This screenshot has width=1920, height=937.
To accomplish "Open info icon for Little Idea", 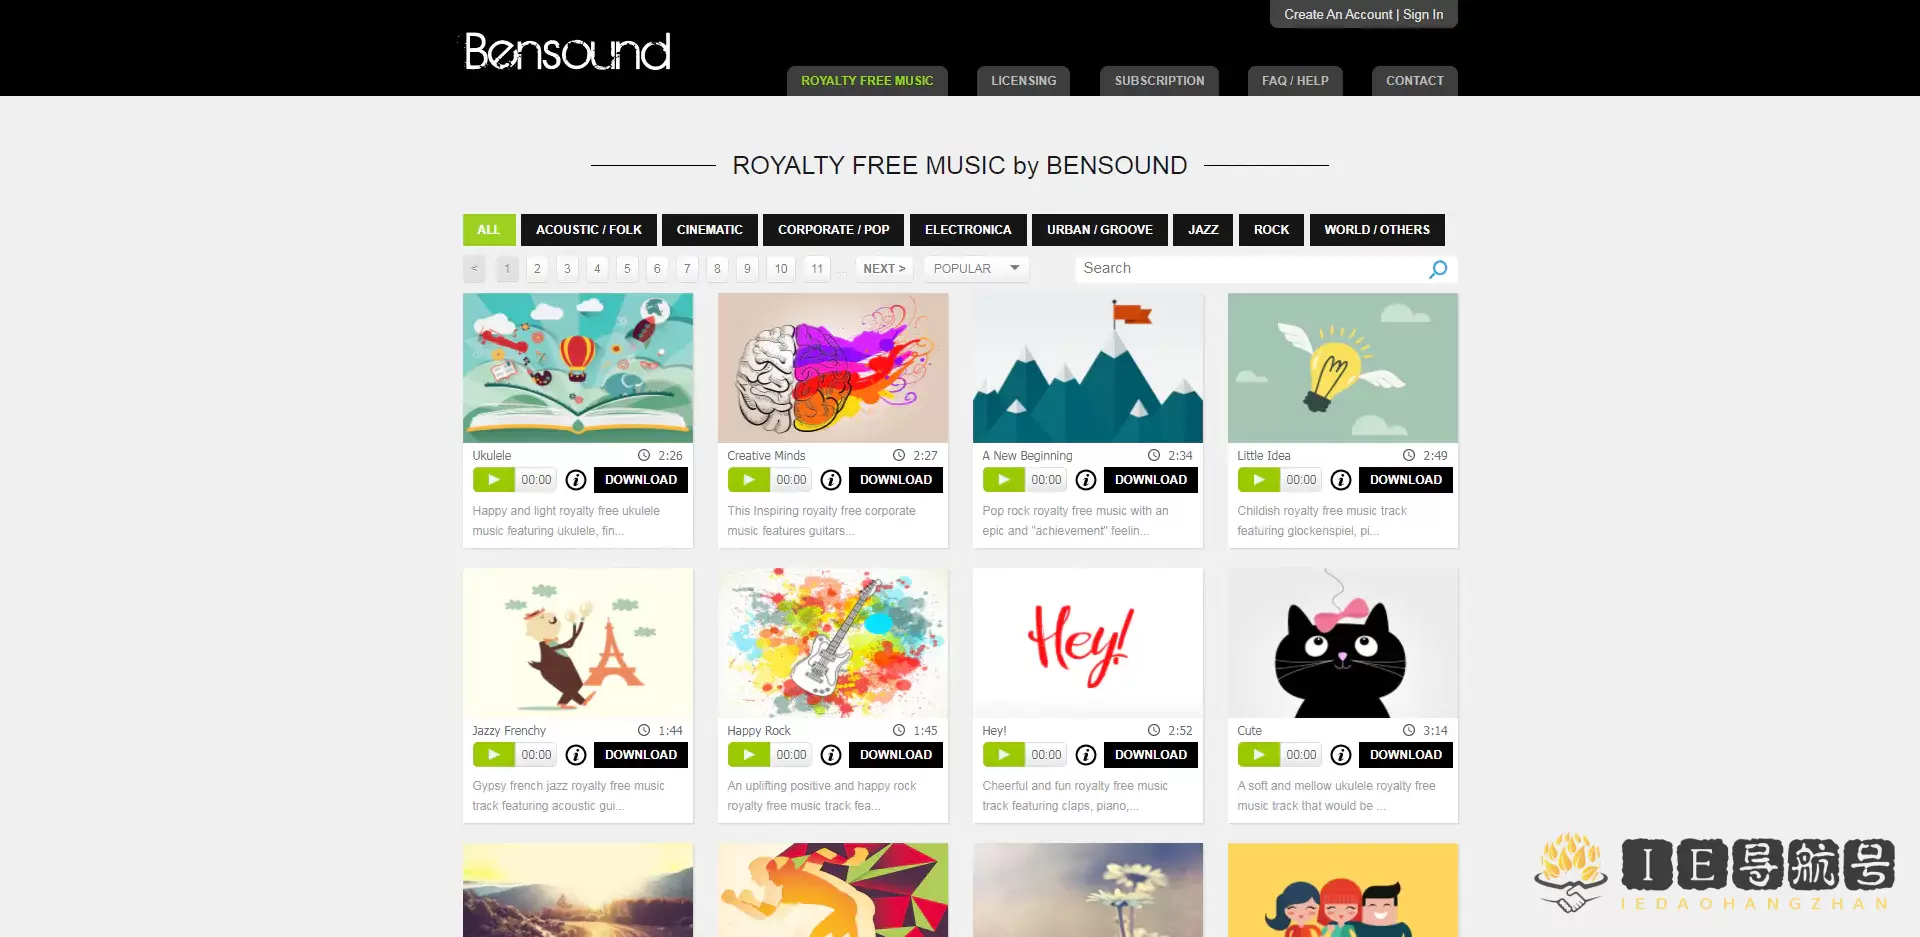I will click(x=1341, y=480).
